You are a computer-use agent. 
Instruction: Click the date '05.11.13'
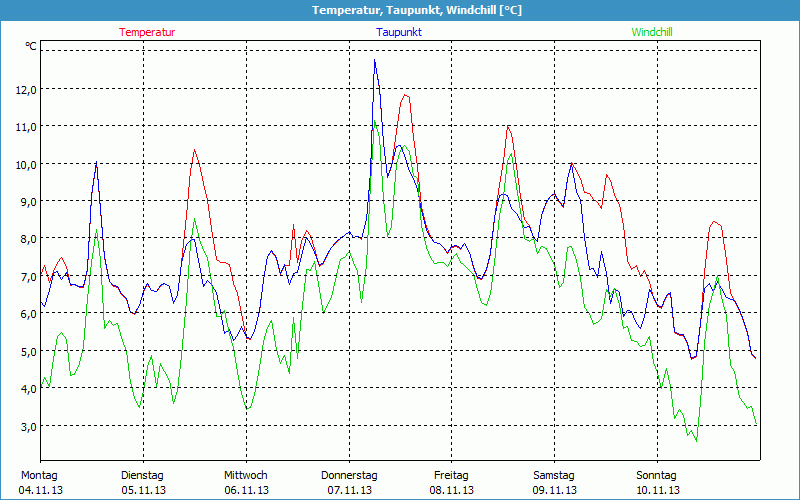143,490
